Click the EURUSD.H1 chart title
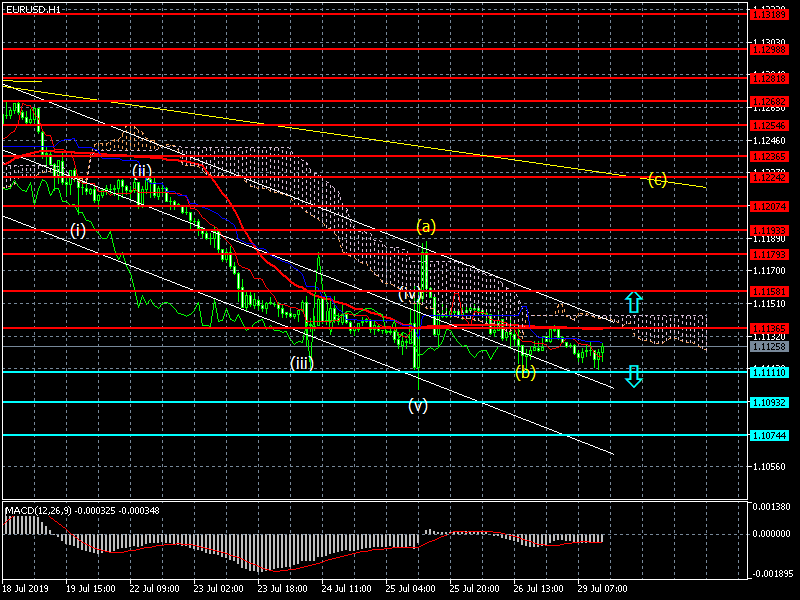Viewport: 800px width, 600px height. click(33, 9)
